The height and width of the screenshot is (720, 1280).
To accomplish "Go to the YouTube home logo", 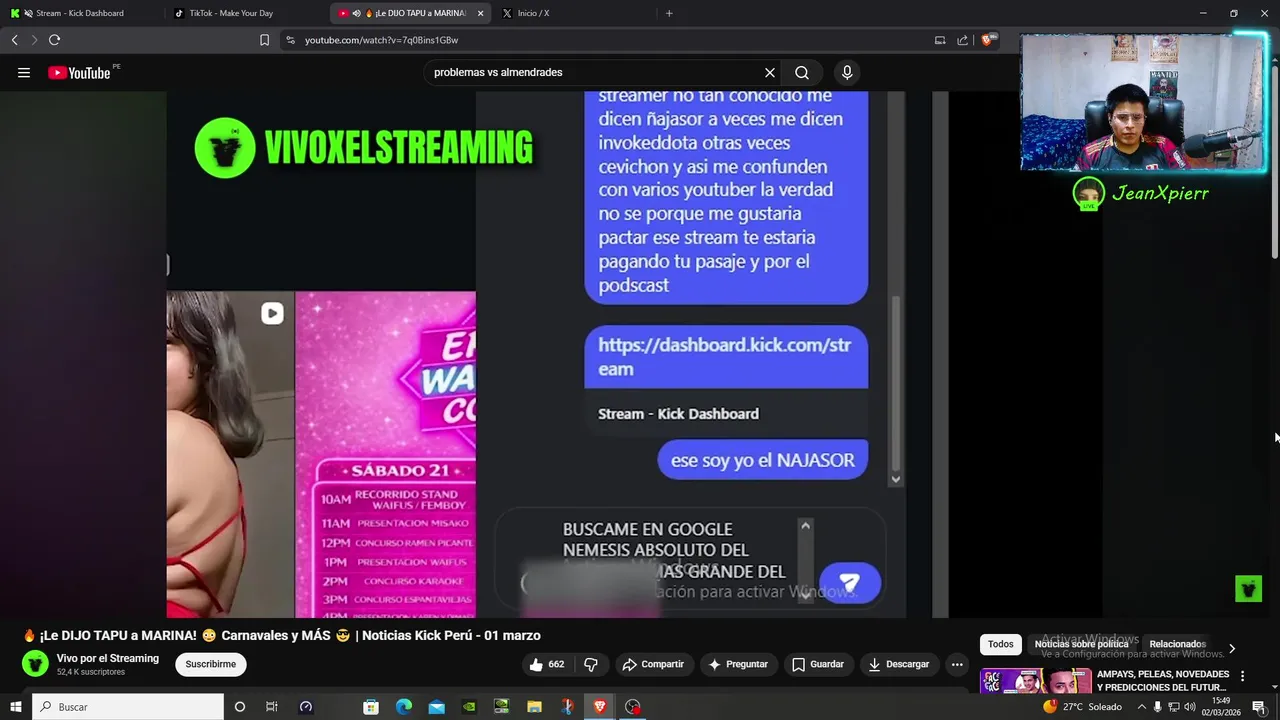I will coord(79,73).
